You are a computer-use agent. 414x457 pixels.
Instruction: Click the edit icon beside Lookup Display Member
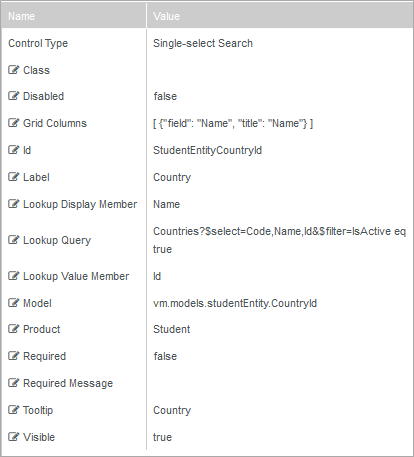click(x=13, y=204)
